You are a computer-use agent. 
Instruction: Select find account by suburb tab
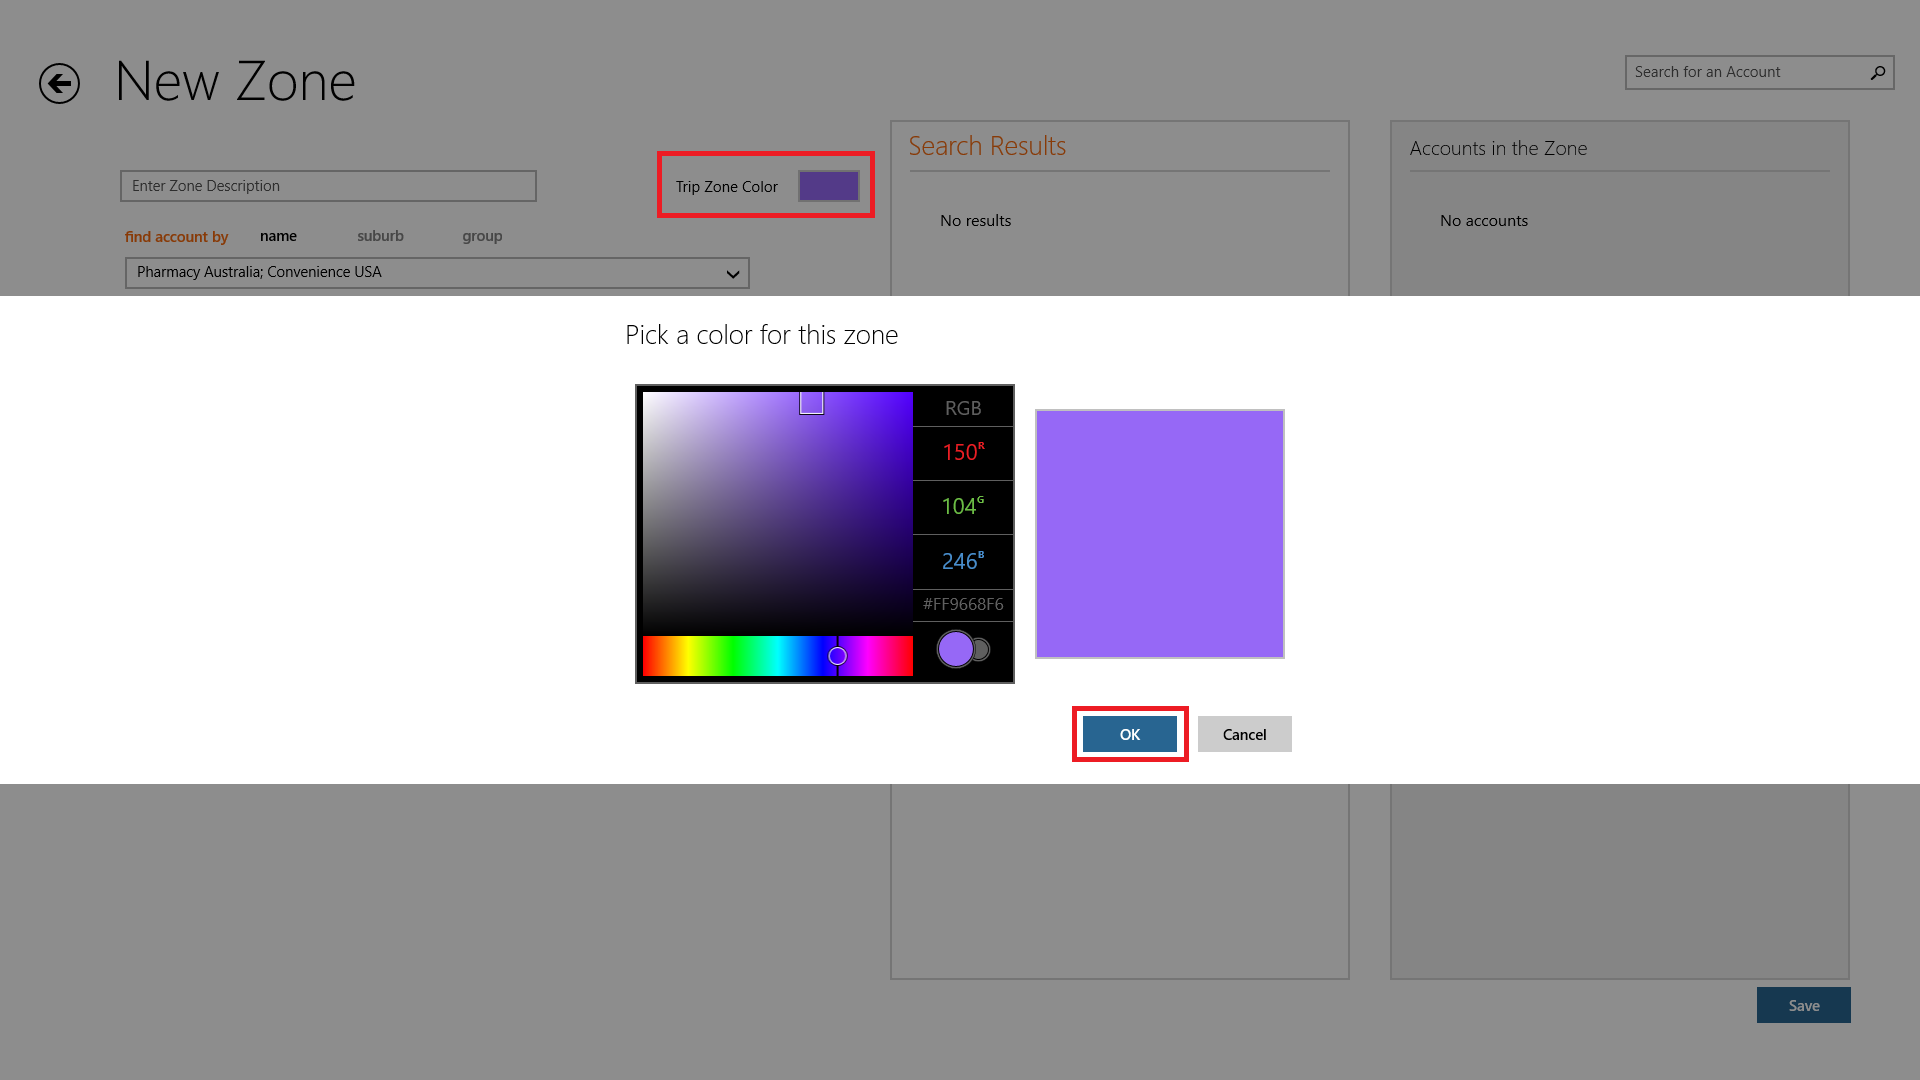[x=380, y=236]
